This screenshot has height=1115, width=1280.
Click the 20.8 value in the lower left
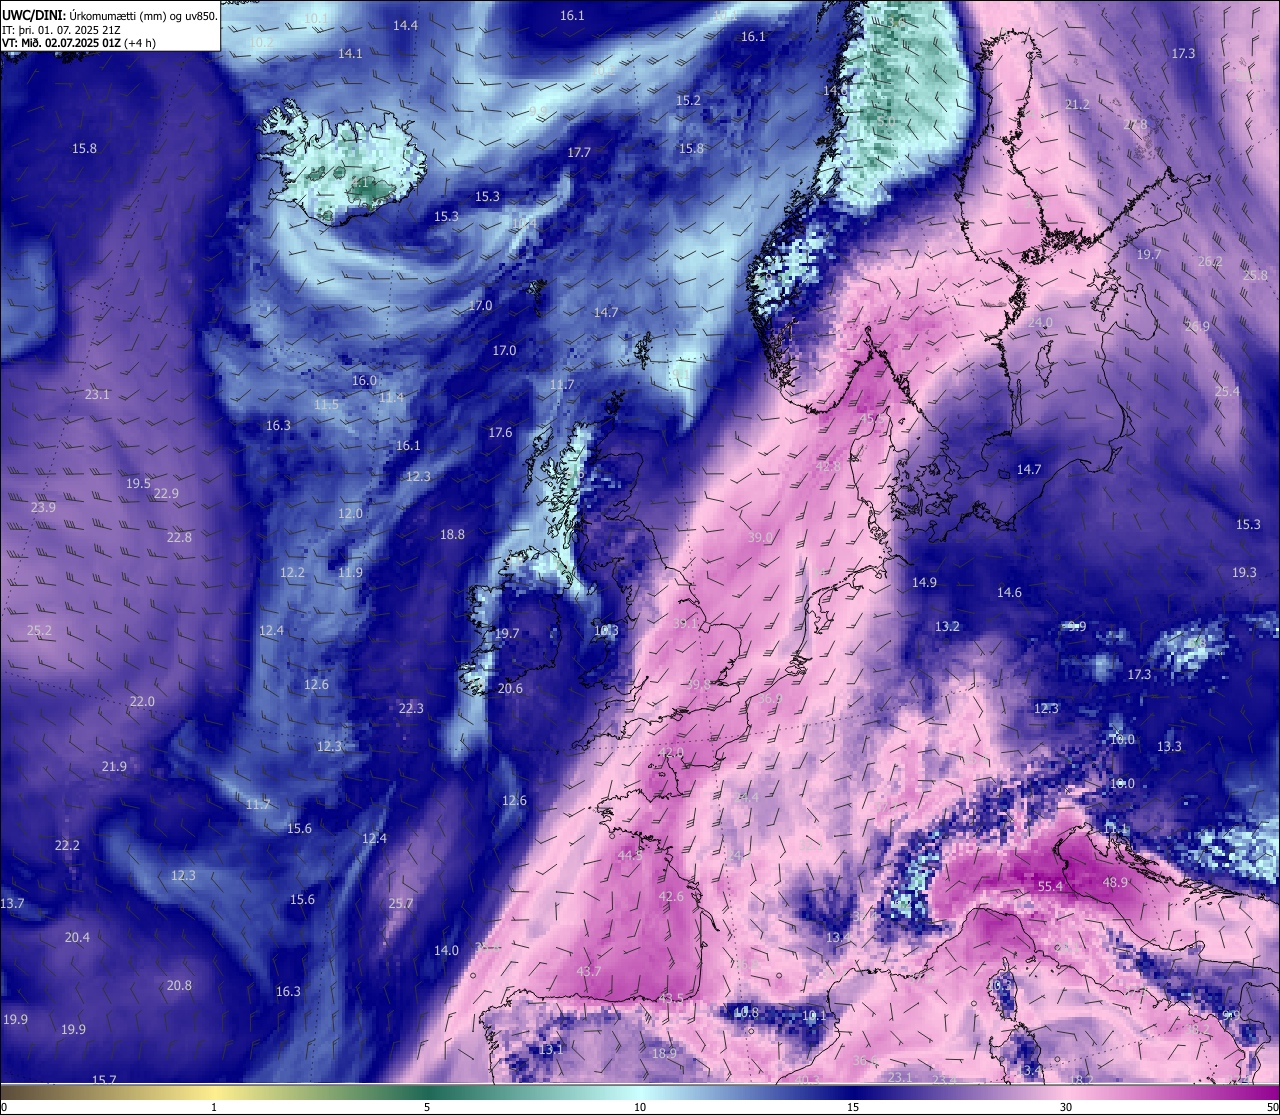[x=179, y=985]
